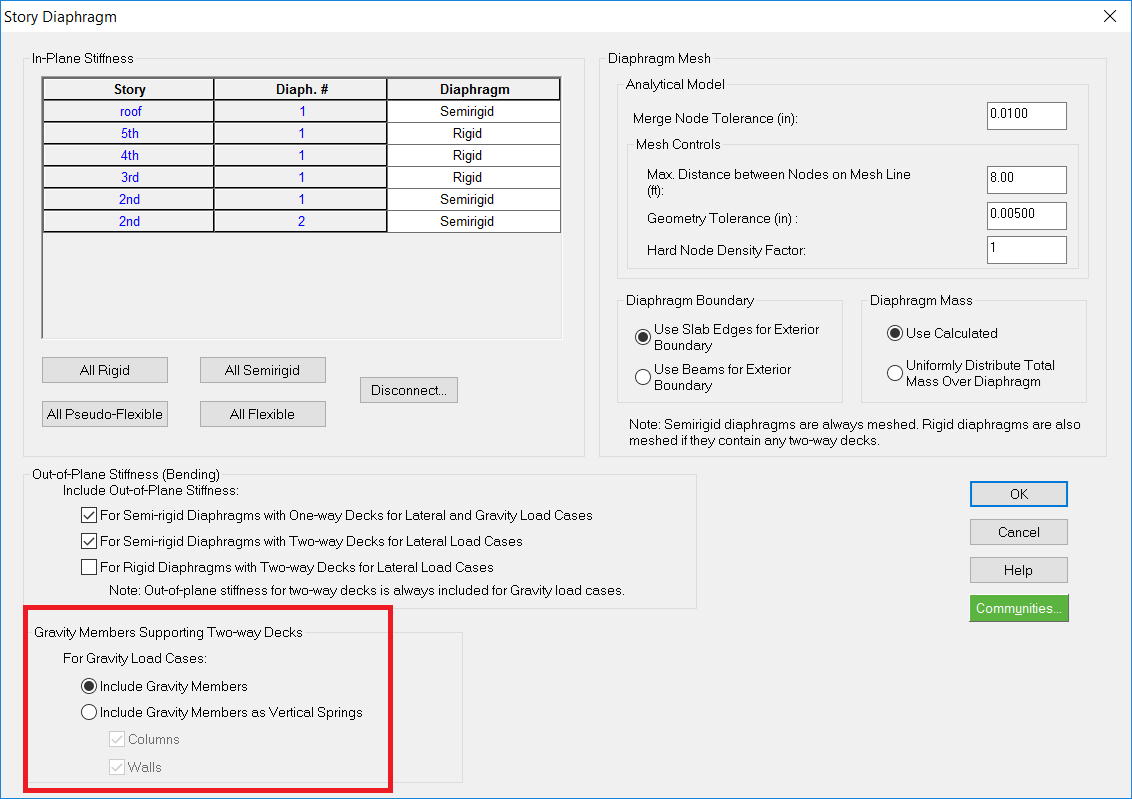
Task: Click the All Flexible button
Action: pos(262,414)
